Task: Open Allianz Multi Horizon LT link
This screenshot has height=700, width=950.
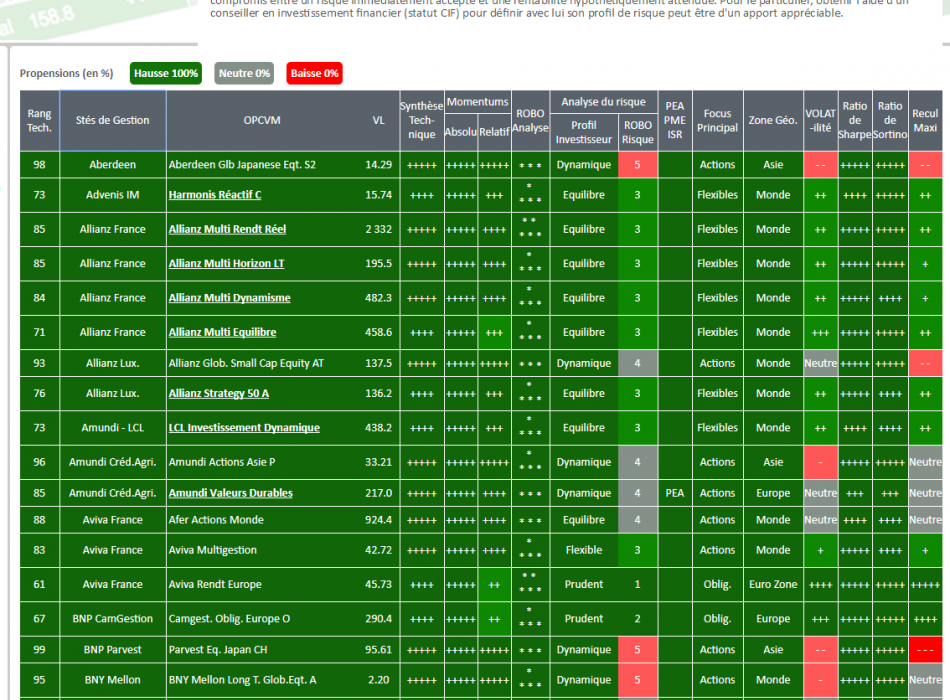Action: [x=226, y=264]
